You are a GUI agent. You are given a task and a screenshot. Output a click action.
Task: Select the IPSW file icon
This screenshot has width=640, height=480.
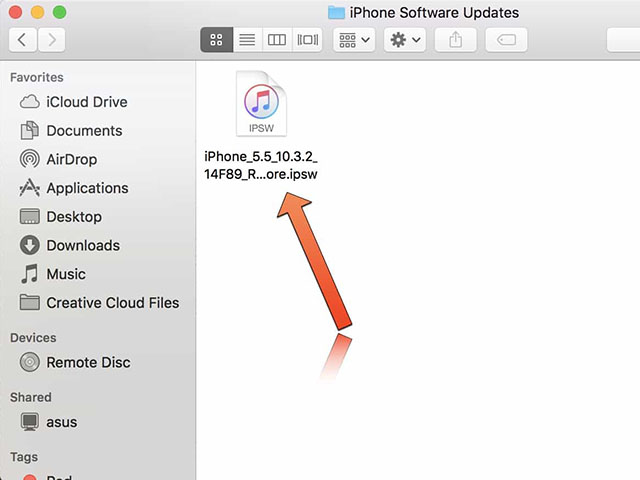[x=261, y=104]
